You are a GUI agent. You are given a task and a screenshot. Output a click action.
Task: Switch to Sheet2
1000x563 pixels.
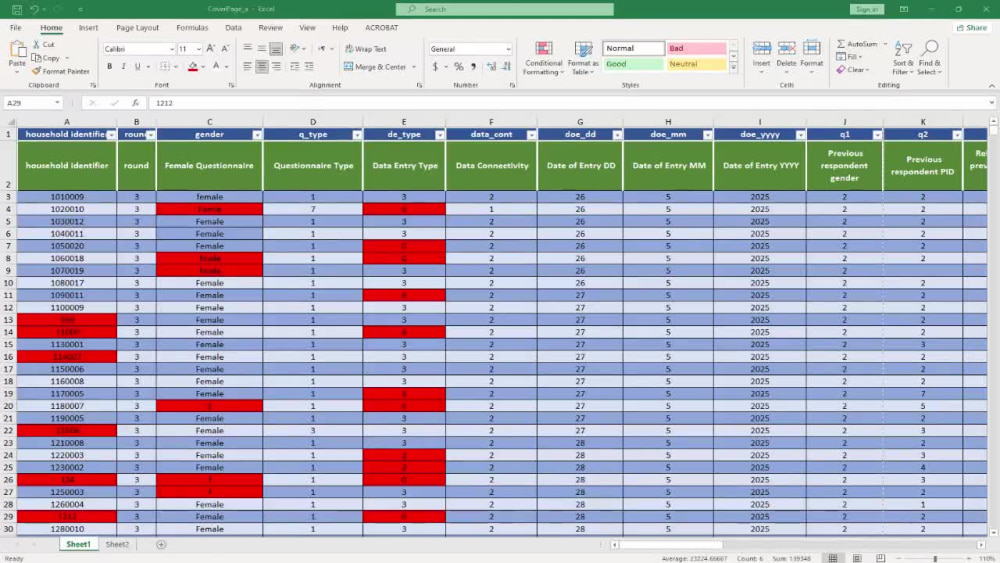tap(117, 545)
